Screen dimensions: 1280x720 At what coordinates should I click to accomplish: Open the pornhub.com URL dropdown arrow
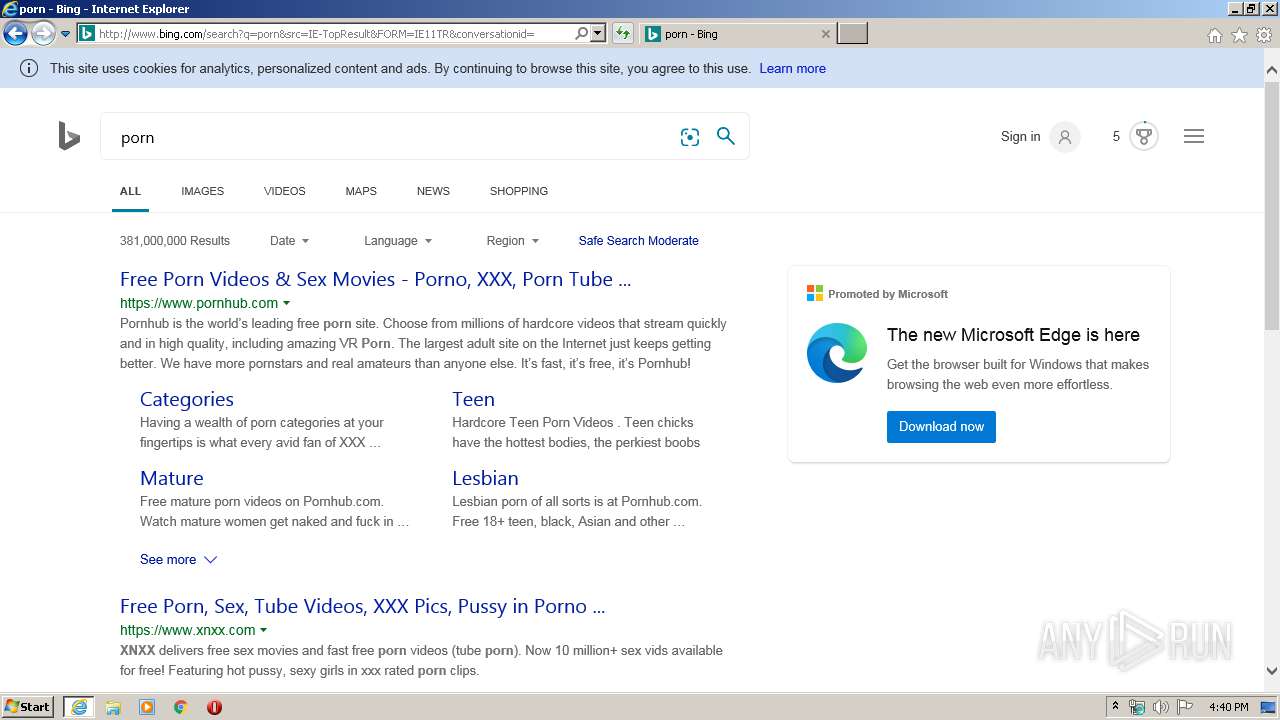tap(287, 303)
